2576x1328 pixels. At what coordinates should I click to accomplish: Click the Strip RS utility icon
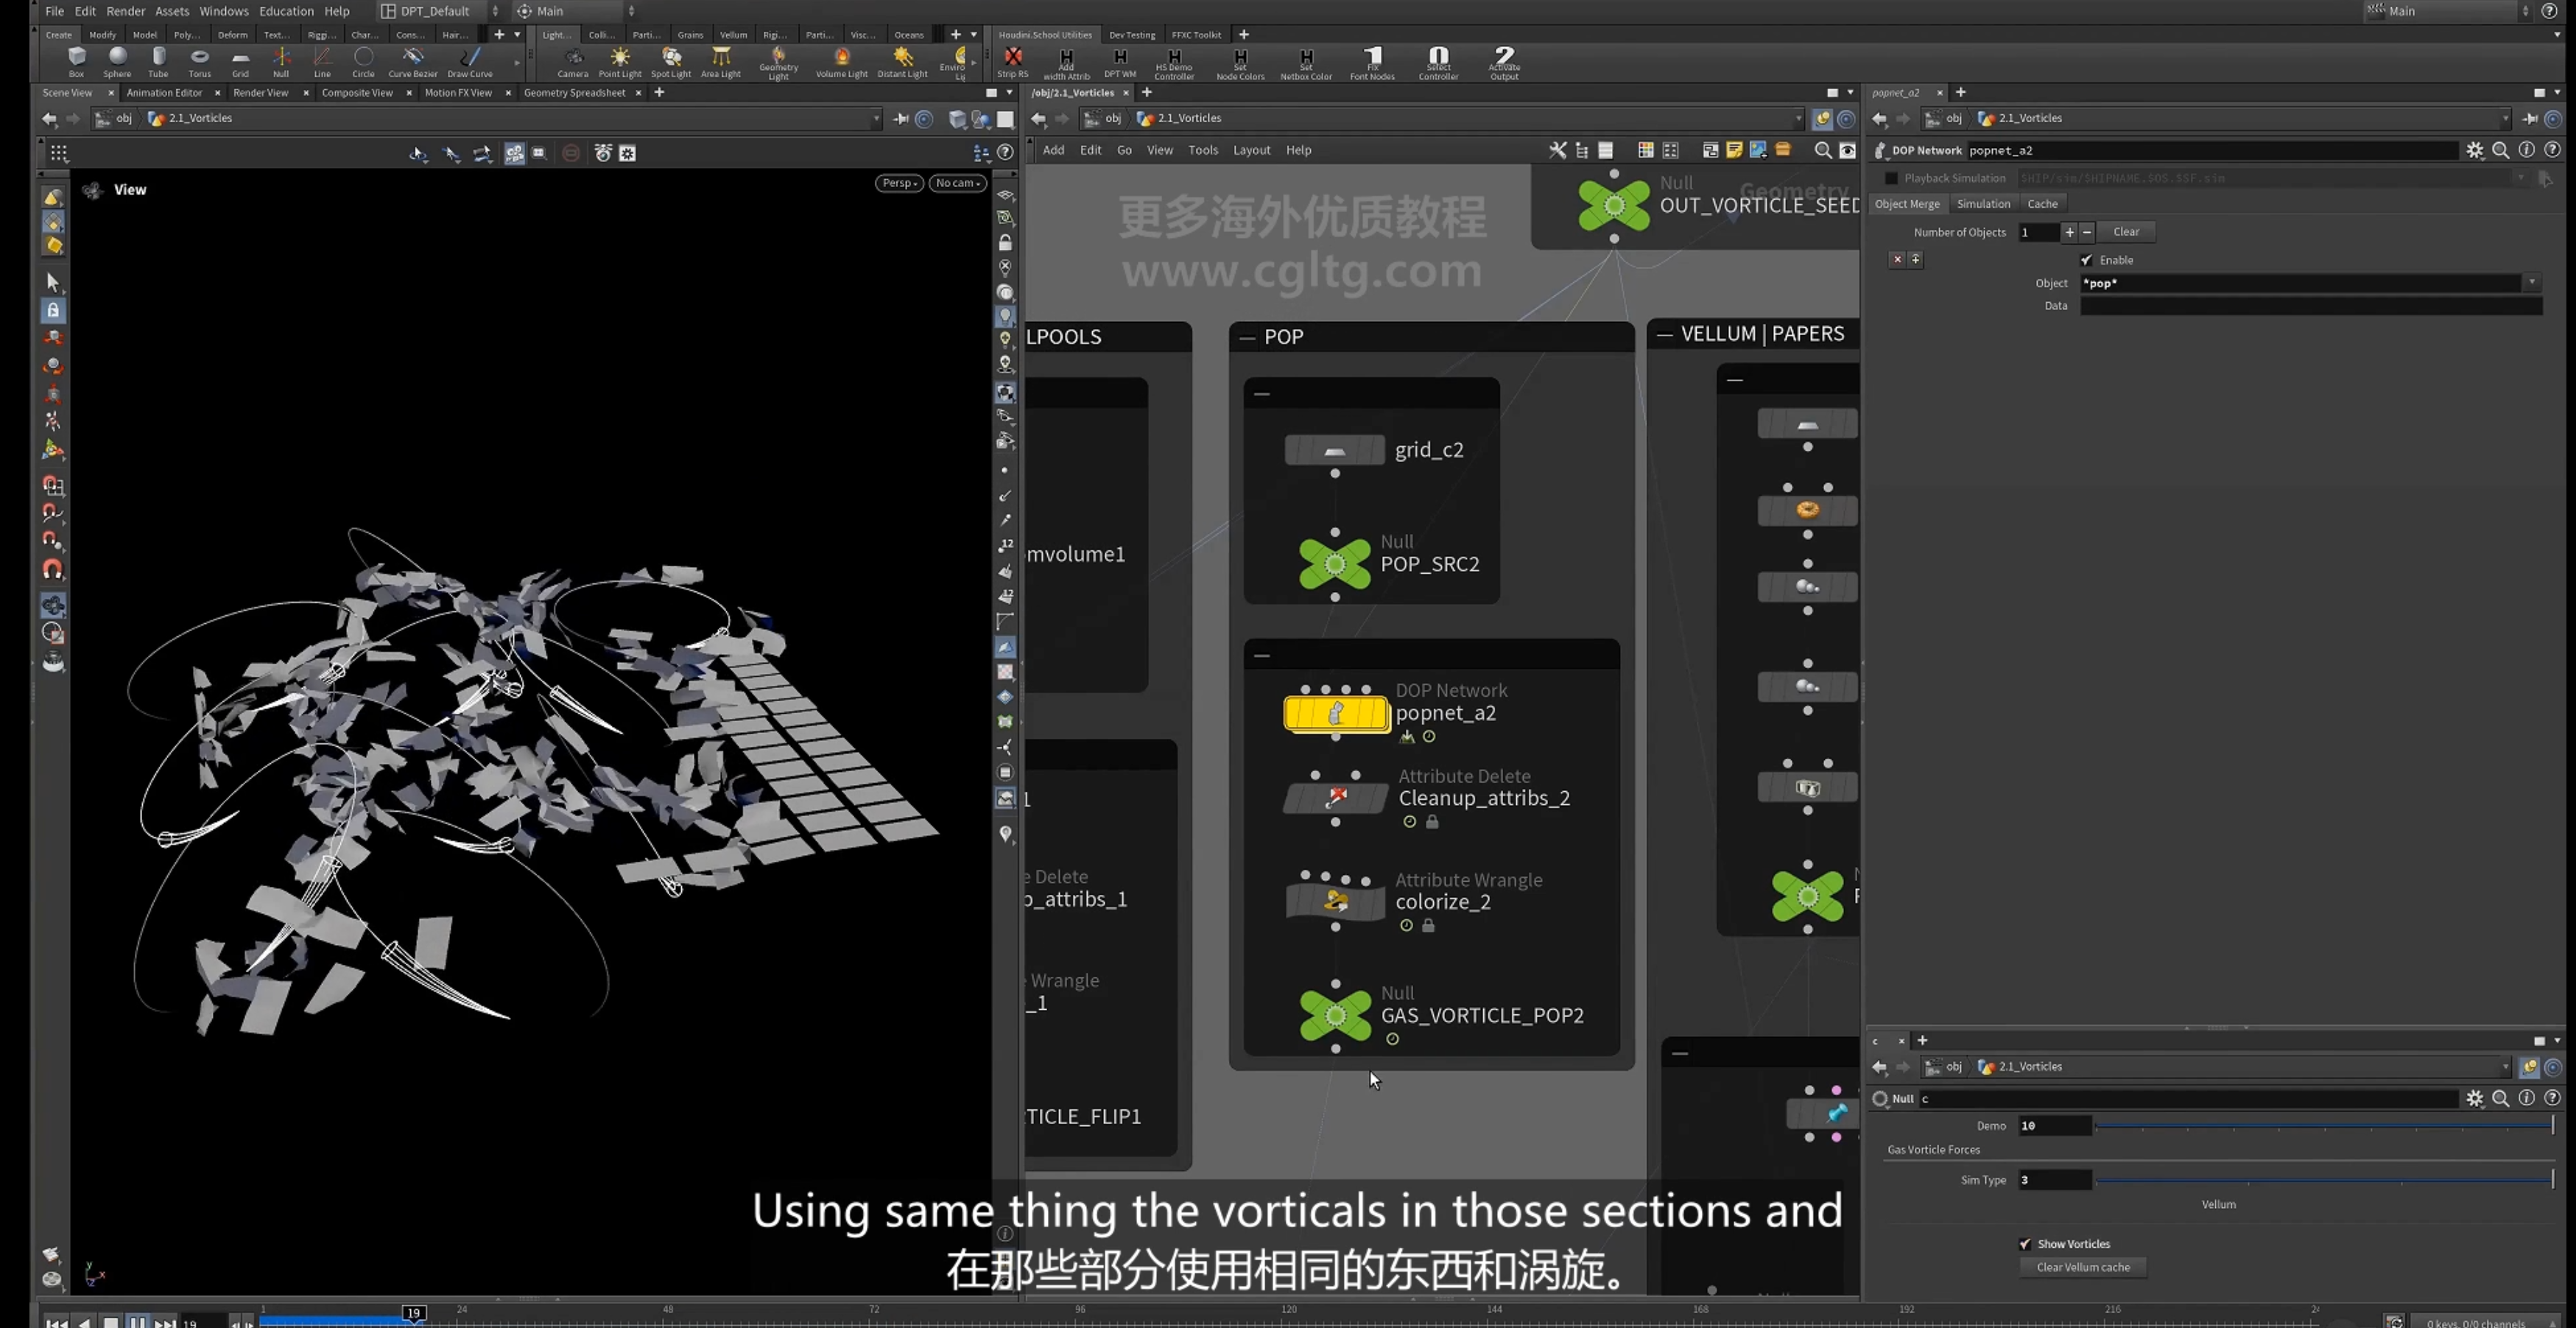(x=1012, y=61)
